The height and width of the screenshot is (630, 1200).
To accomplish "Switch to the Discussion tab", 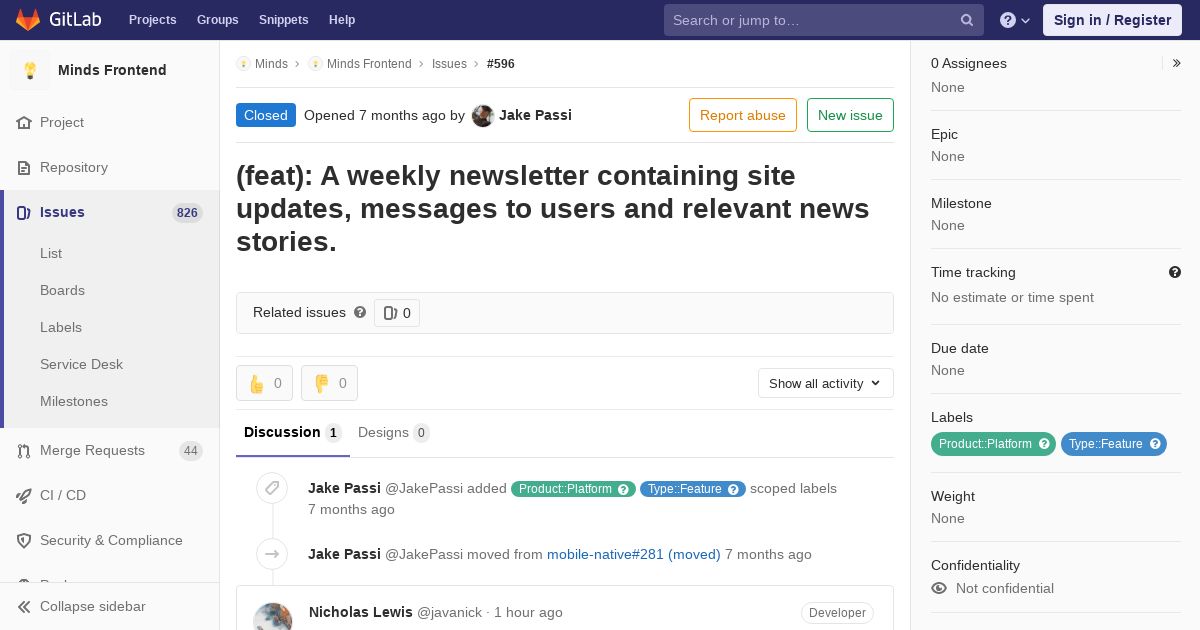I will point(293,432).
